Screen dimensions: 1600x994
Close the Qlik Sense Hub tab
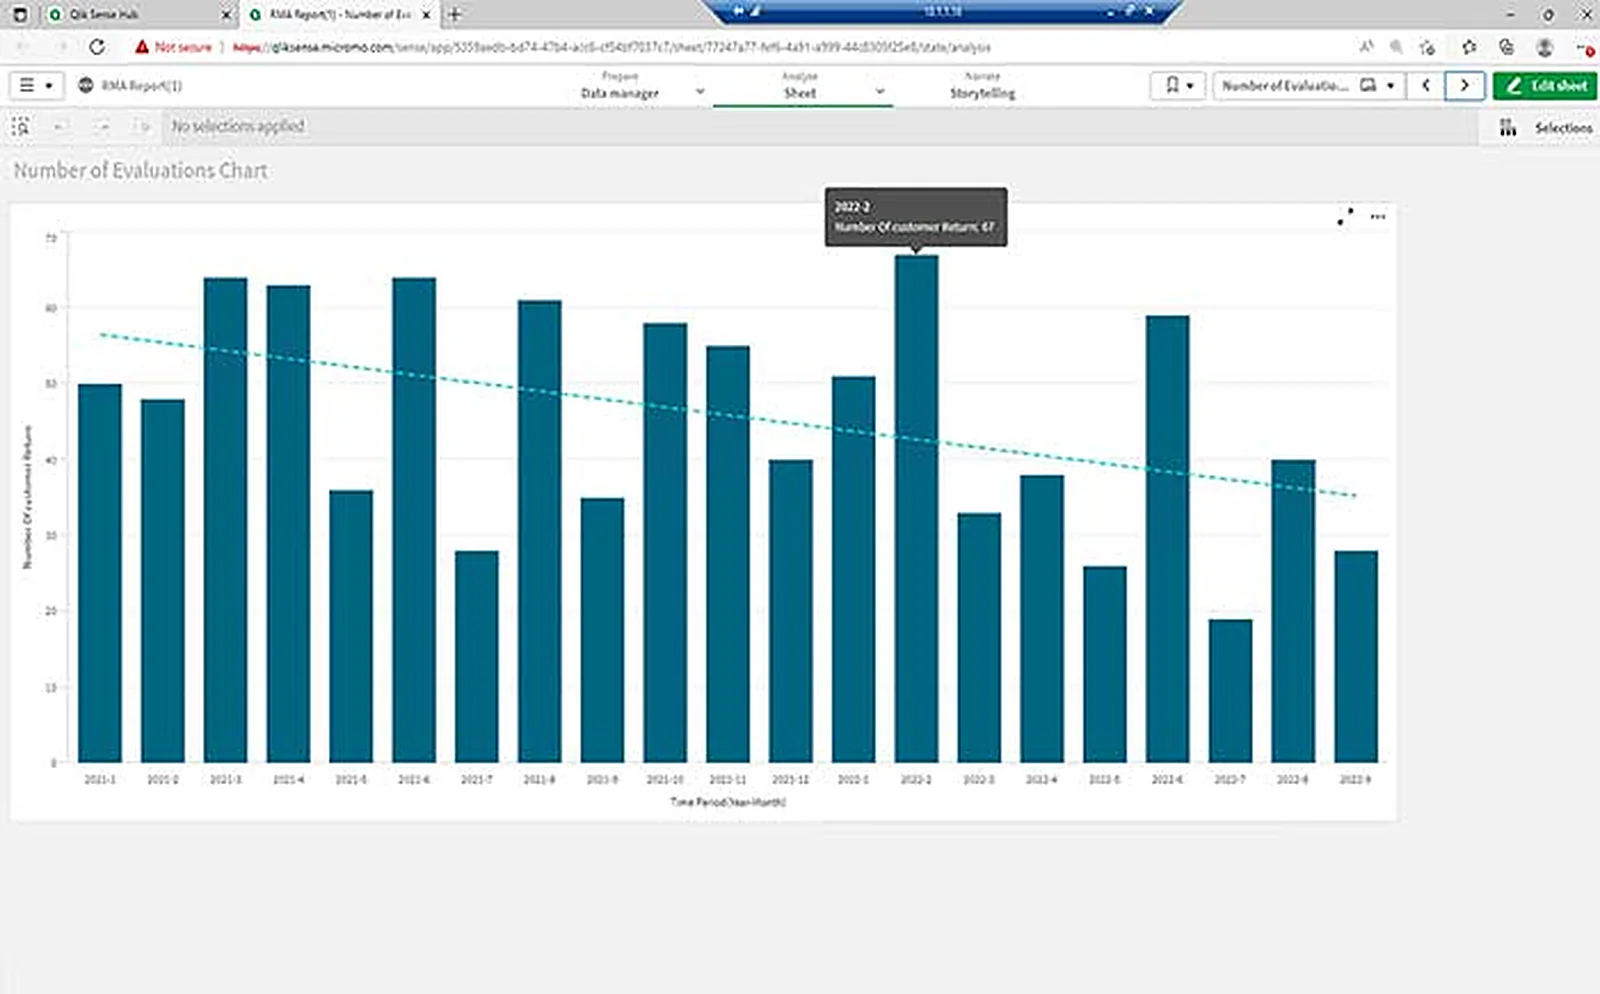coord(225,14)
